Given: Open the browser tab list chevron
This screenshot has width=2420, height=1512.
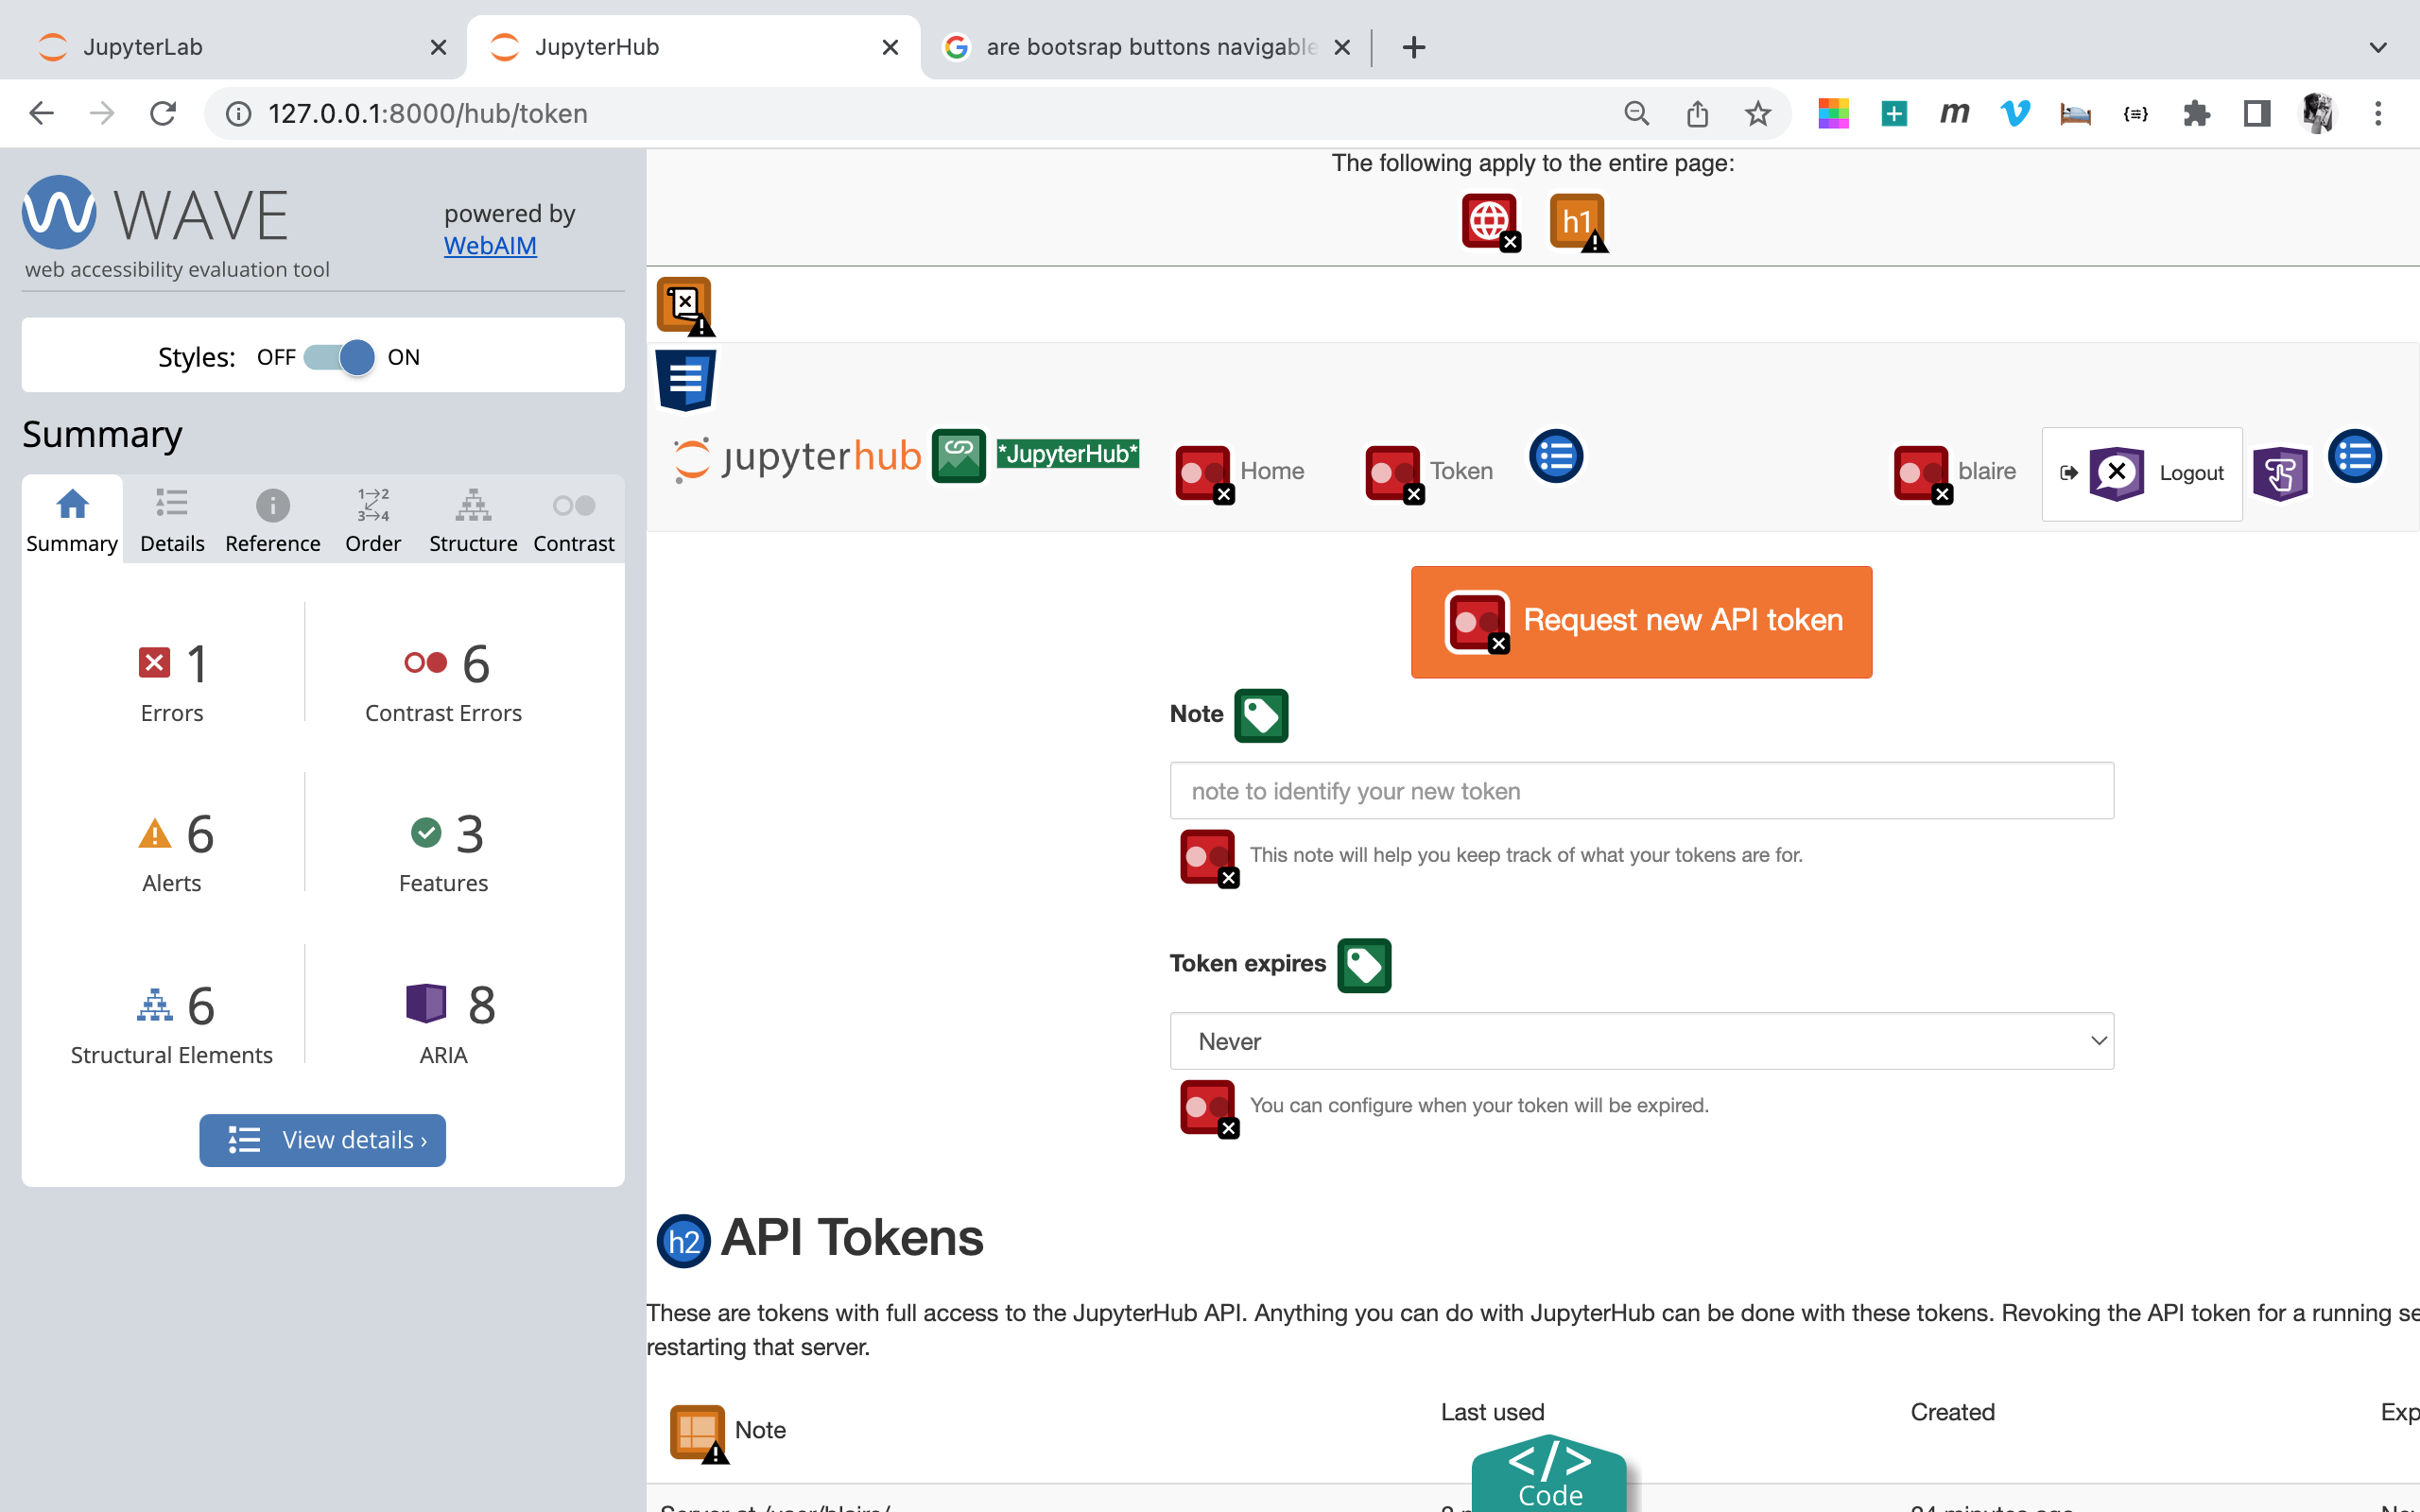Looking at the screenshot, I should (2377, 47).
